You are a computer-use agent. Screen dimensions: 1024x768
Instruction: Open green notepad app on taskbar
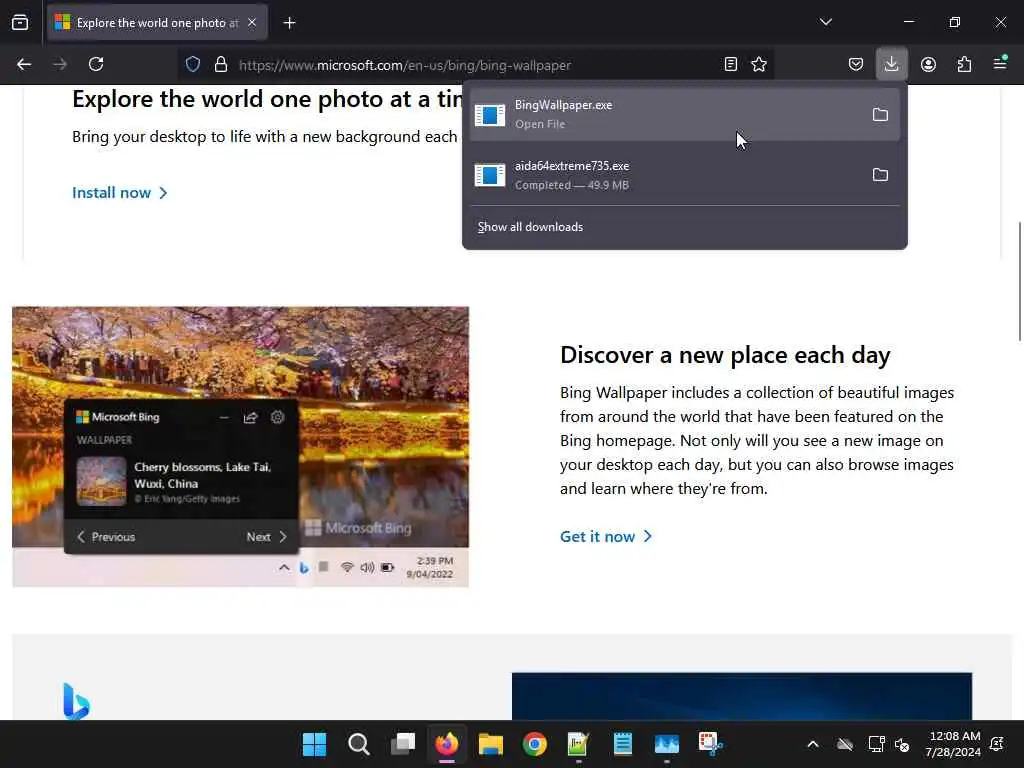pos(579,744)
